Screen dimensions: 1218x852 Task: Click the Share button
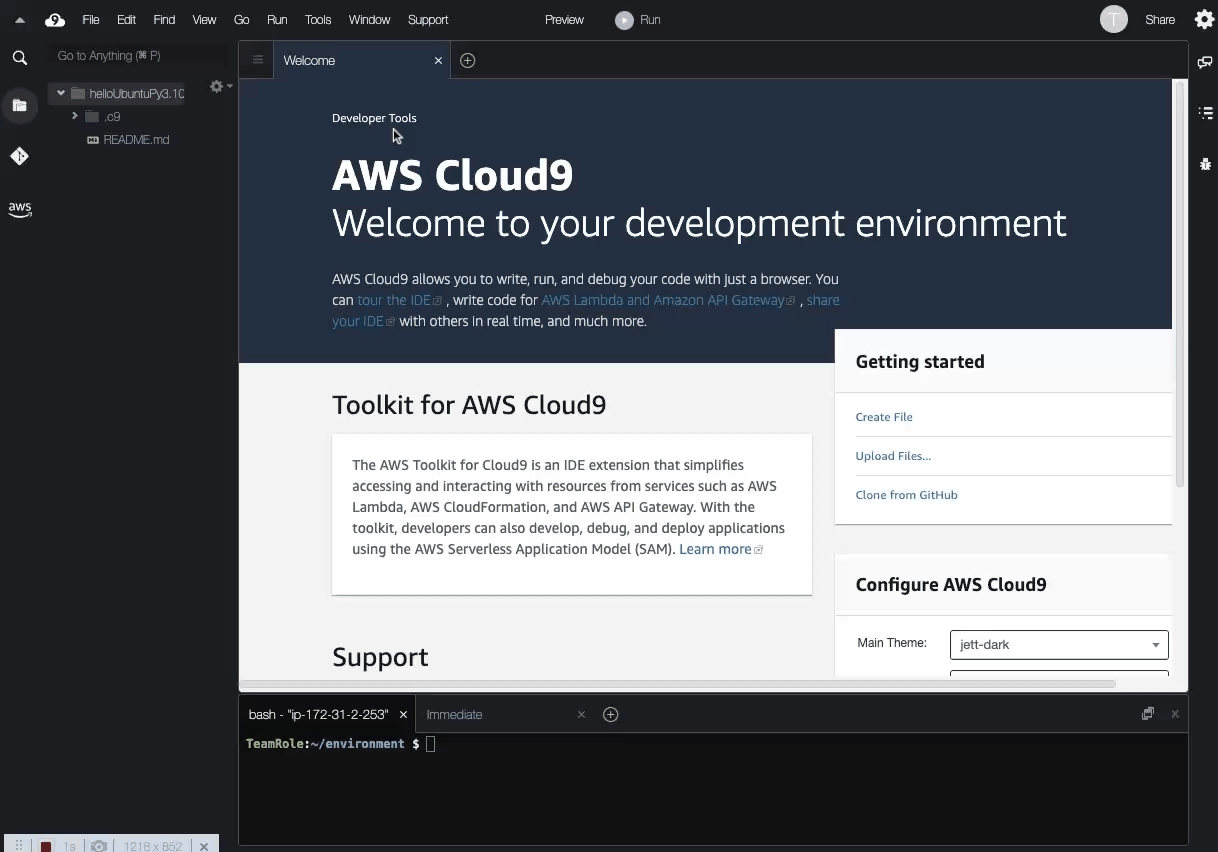(x=1160, y=20)
